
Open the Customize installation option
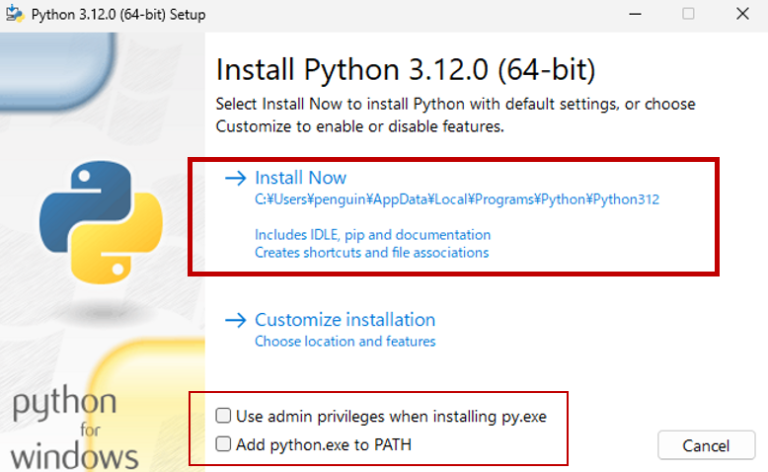345,320
